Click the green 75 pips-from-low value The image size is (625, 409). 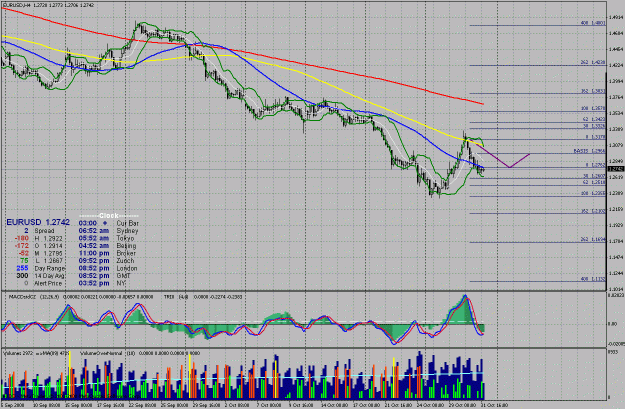click(x=24, y=261)
